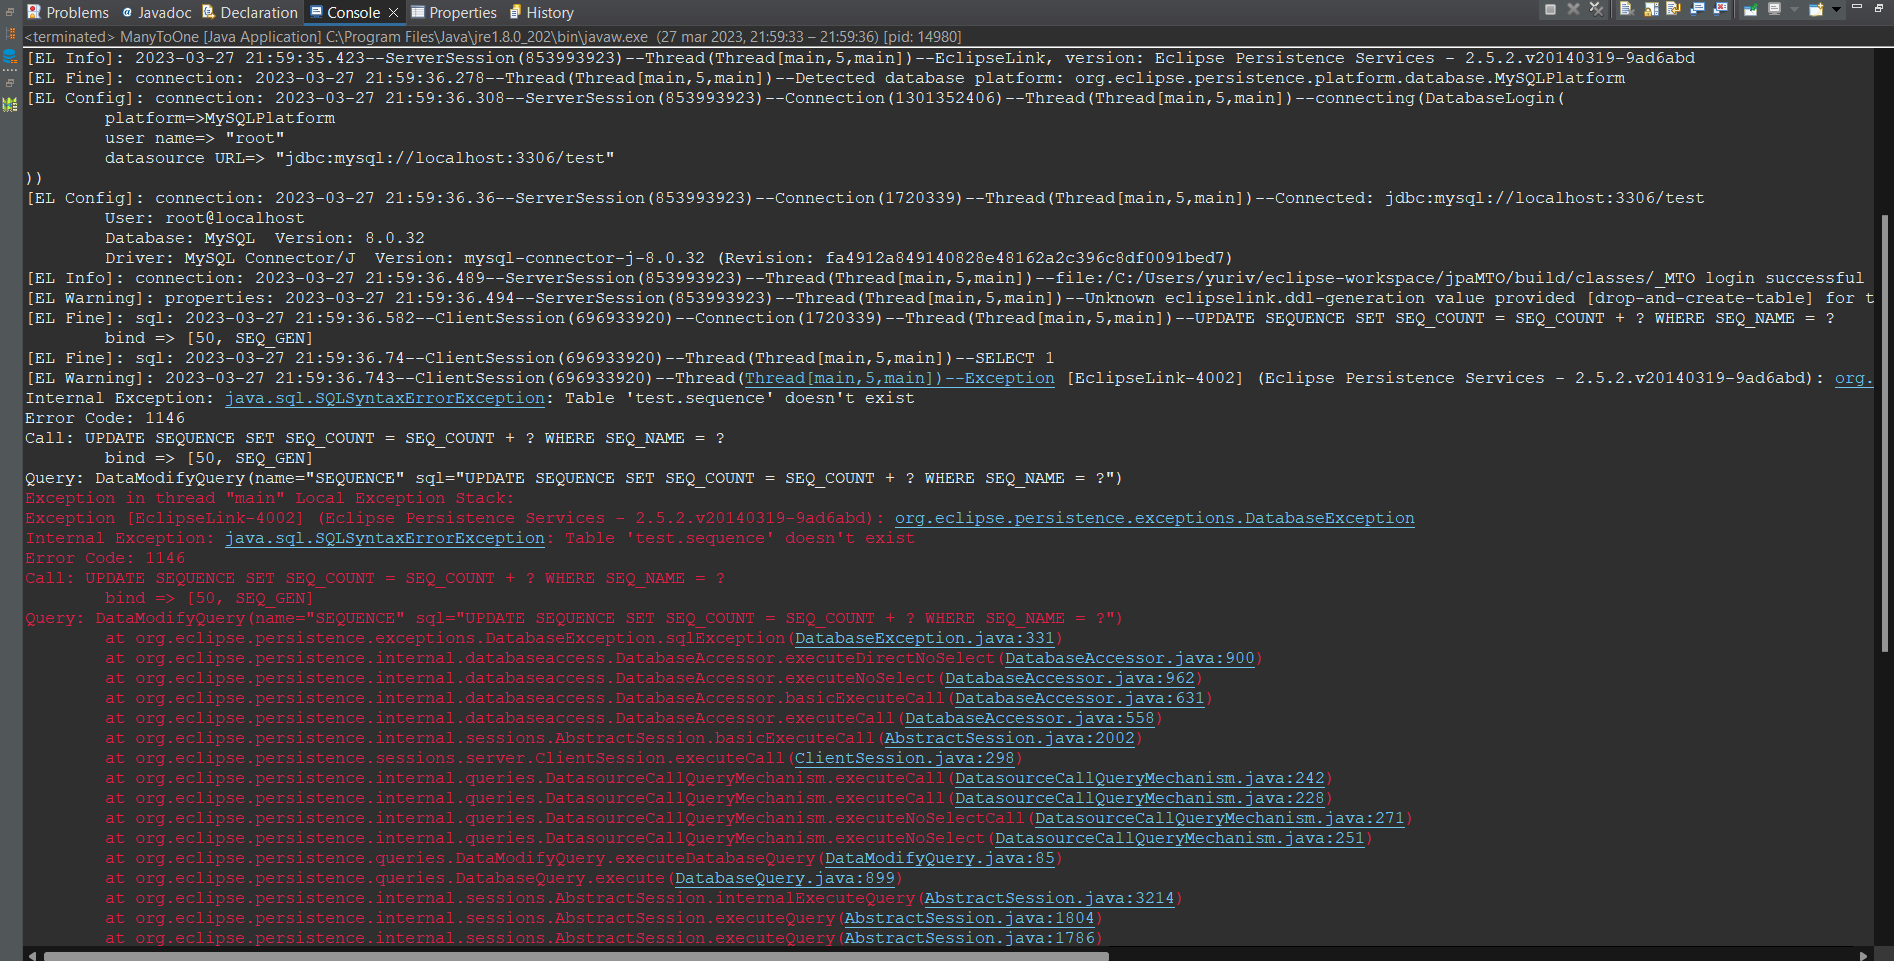Click truncated org. link at line end
Screen dimensions: 1894x961
pos(1853,378)
